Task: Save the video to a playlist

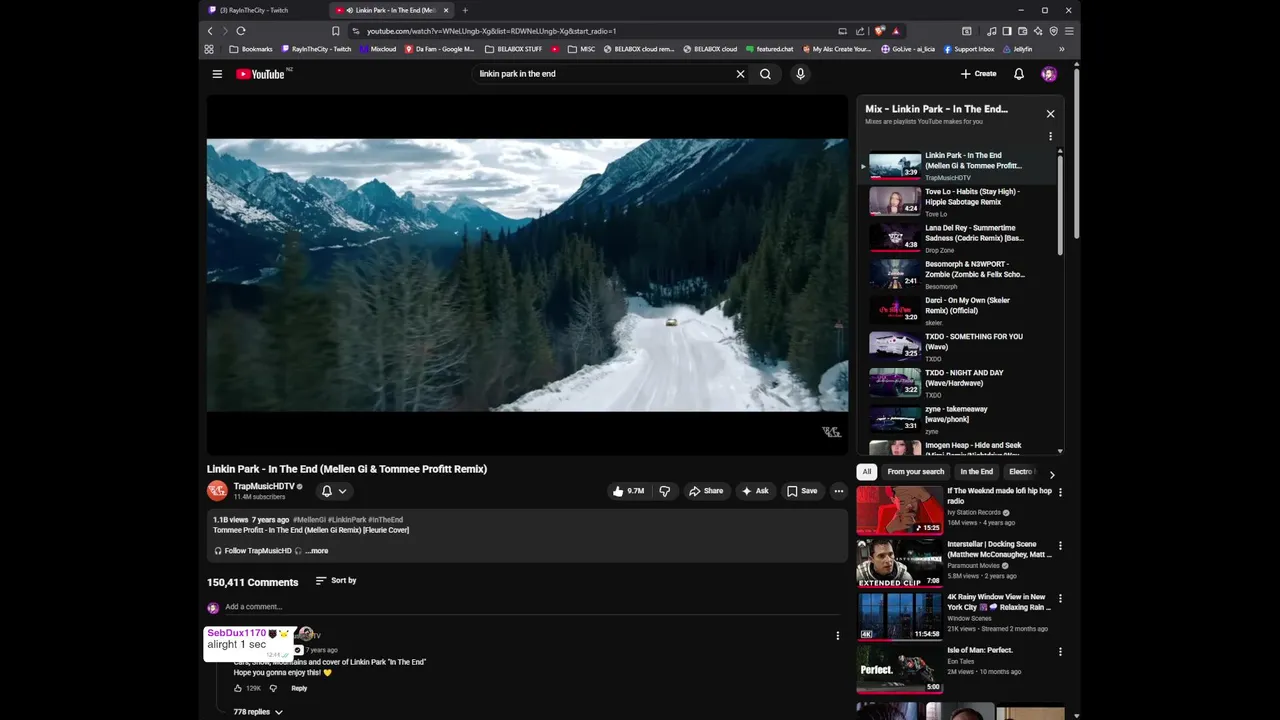Action: (x=802, y=491)
